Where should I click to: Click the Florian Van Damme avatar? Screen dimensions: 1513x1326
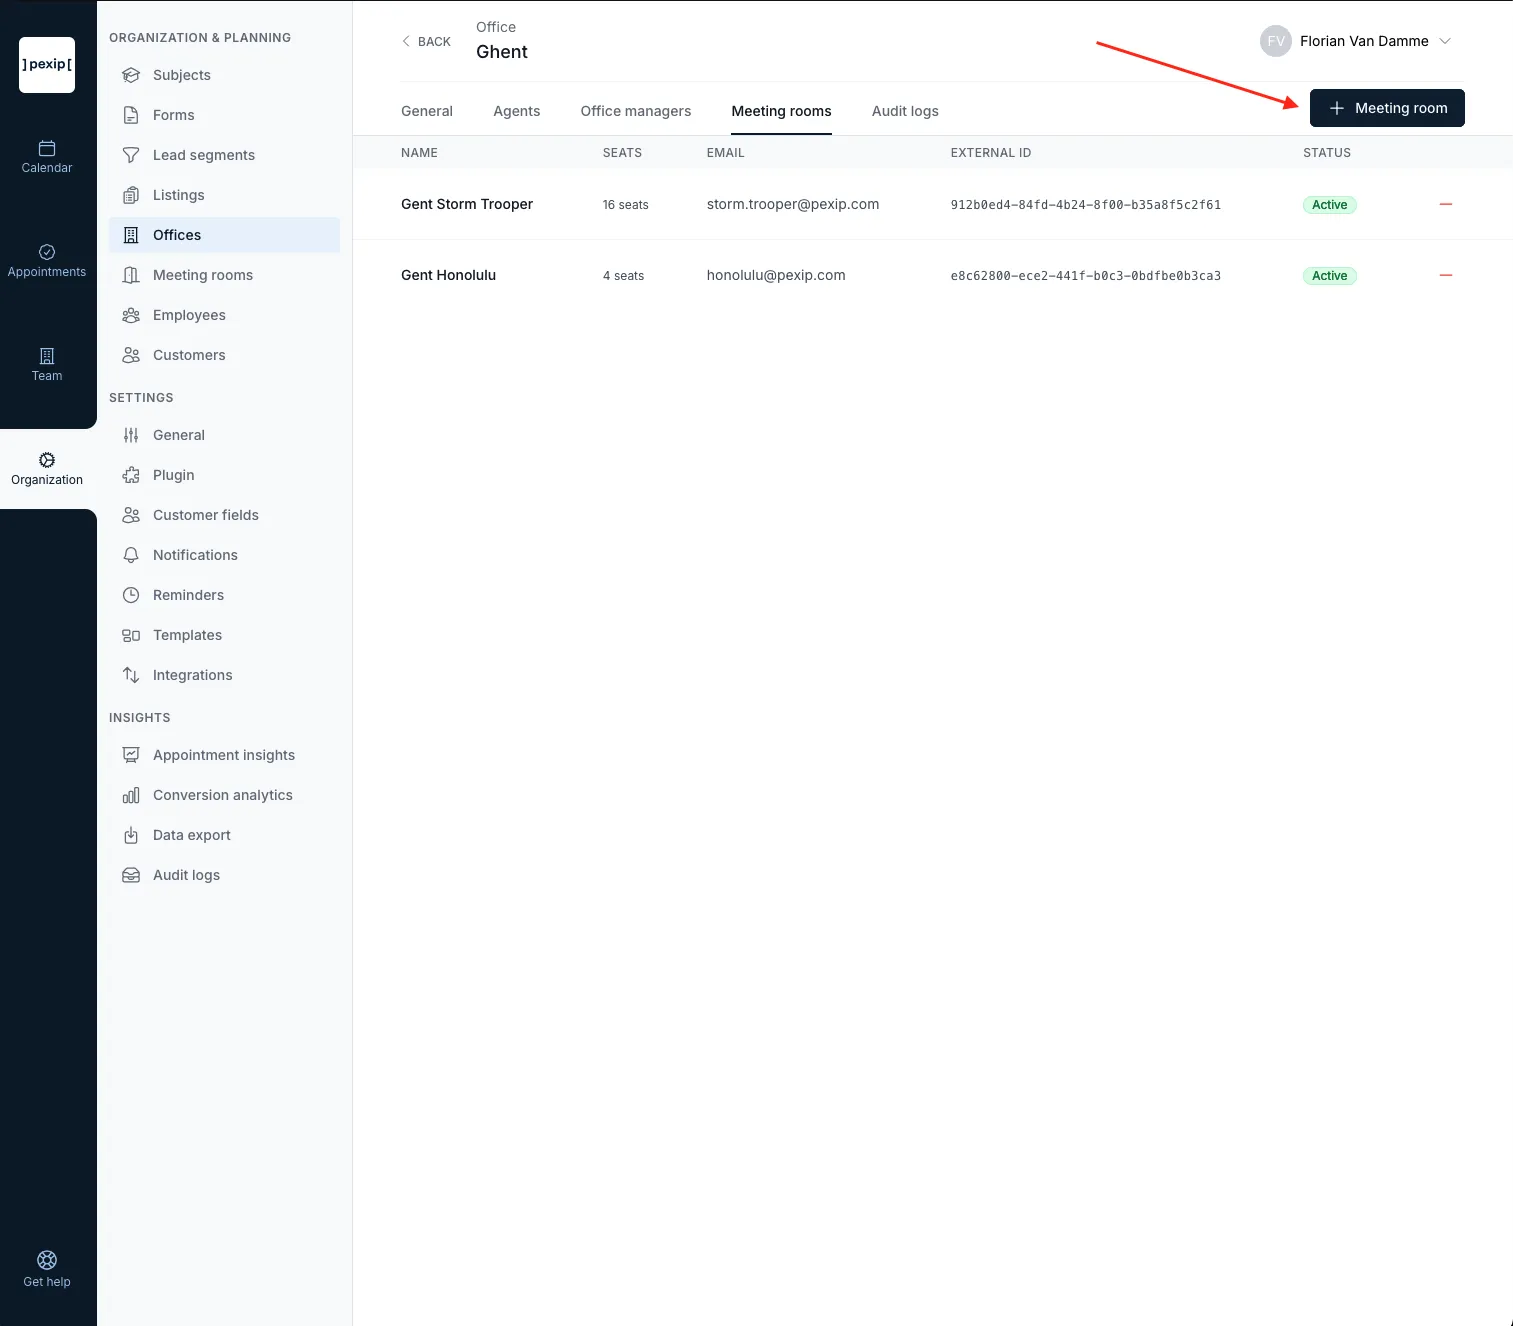click(1276, 41)
